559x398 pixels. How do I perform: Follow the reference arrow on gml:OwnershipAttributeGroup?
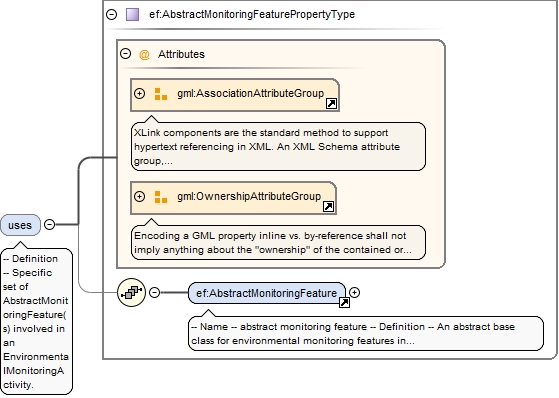point(328,206)
